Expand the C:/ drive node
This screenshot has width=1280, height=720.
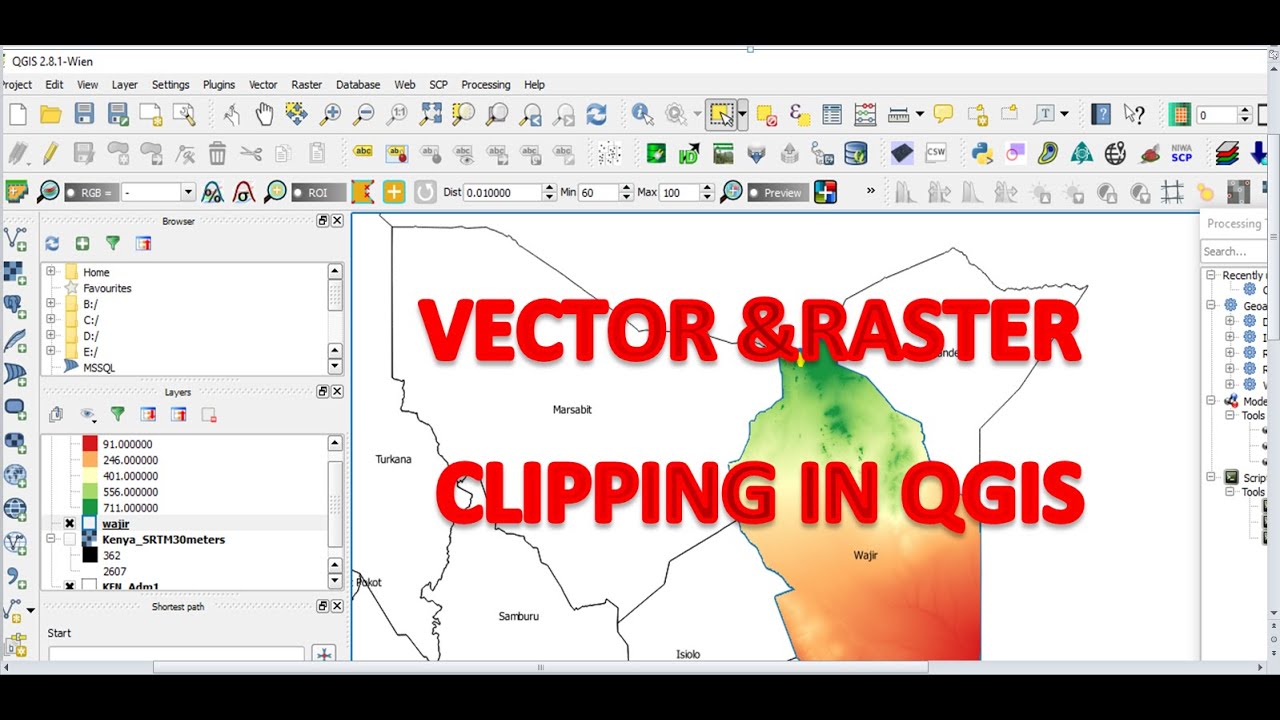point(50,320)
